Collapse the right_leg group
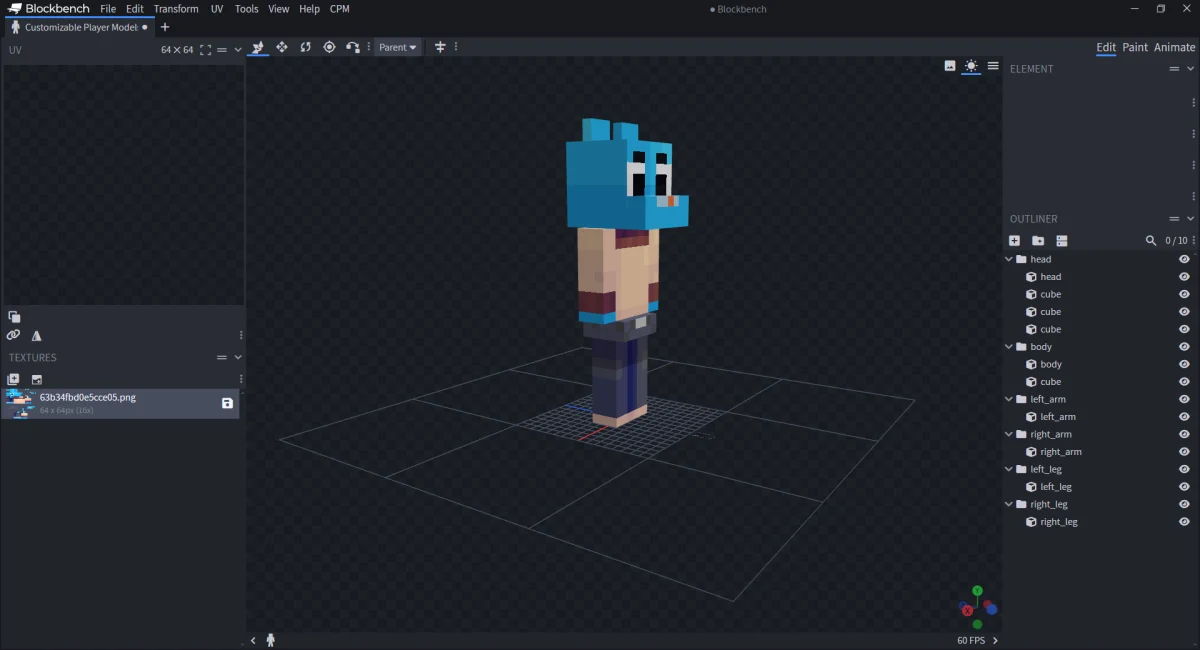Image resolution: width=1200 pixels, height=650 pixels. [1009, 504]
